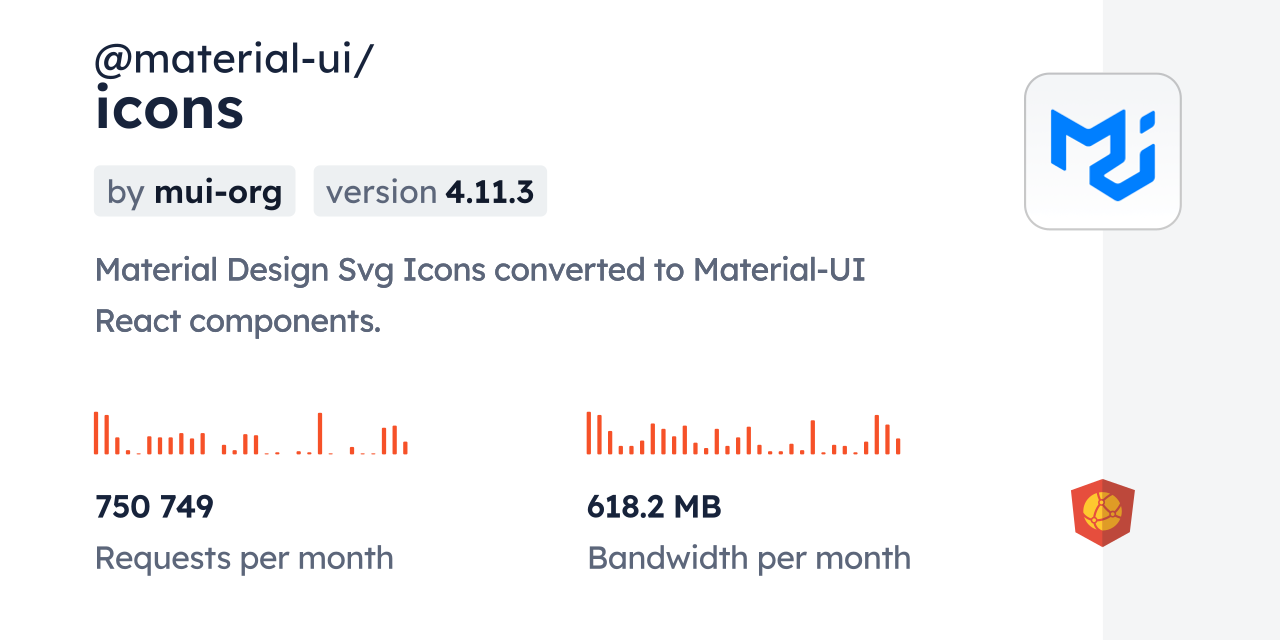Select the "Requests per month" label
The width and height of the screenshot is (1280, 640).
(244, 558)
